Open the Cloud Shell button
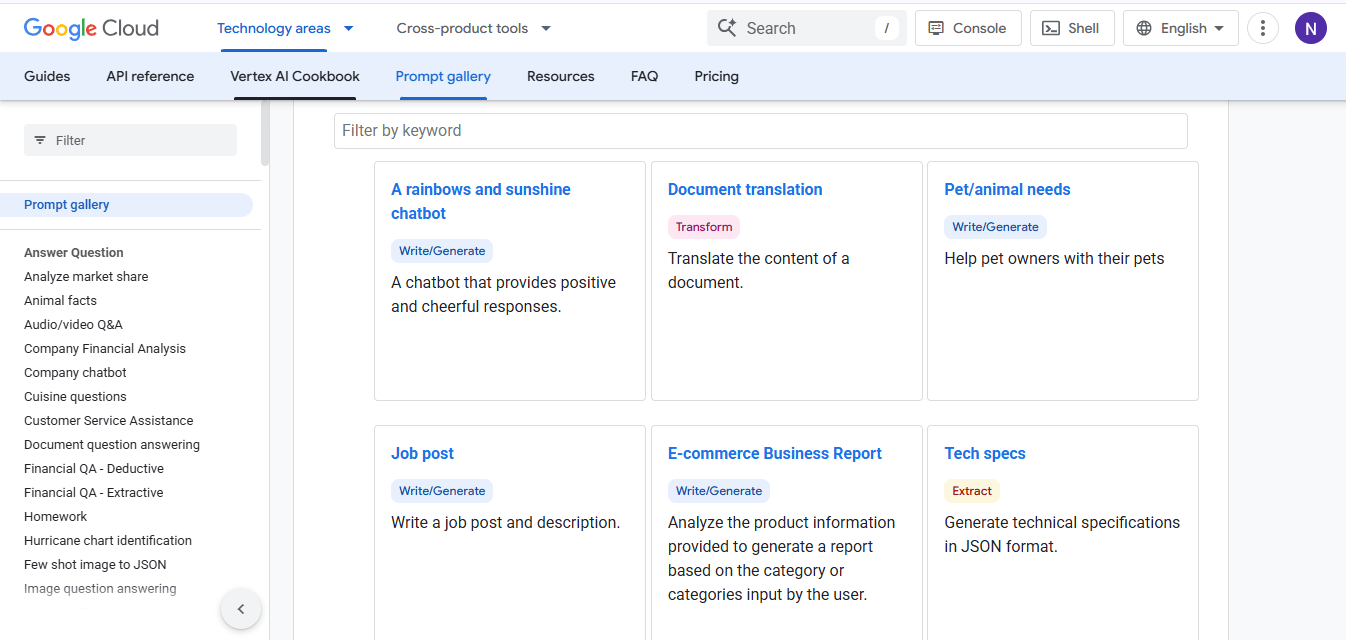Screen dimensions: 1346x640 (1072, 28)
